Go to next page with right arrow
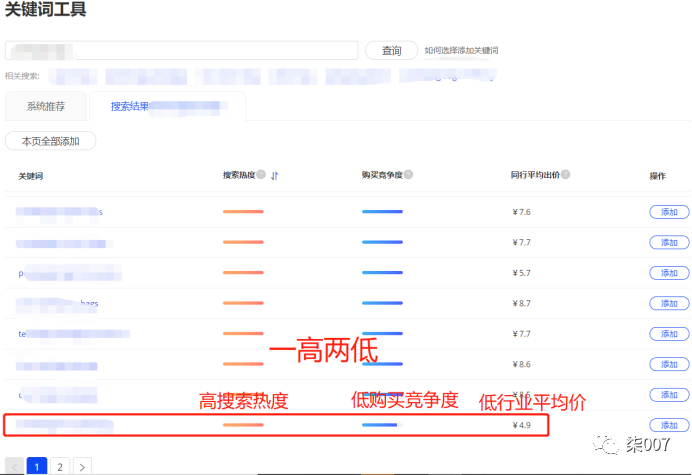 tap(82, 466)
